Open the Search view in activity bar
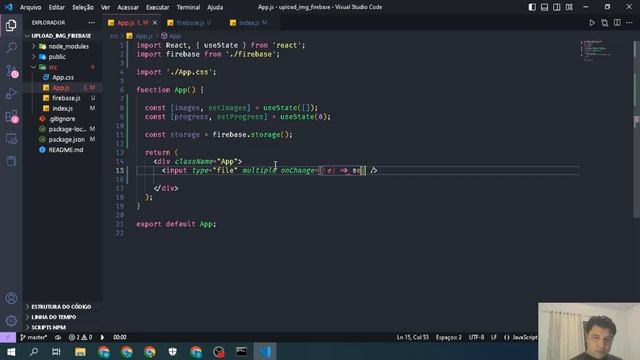 (x=11, y=48)
